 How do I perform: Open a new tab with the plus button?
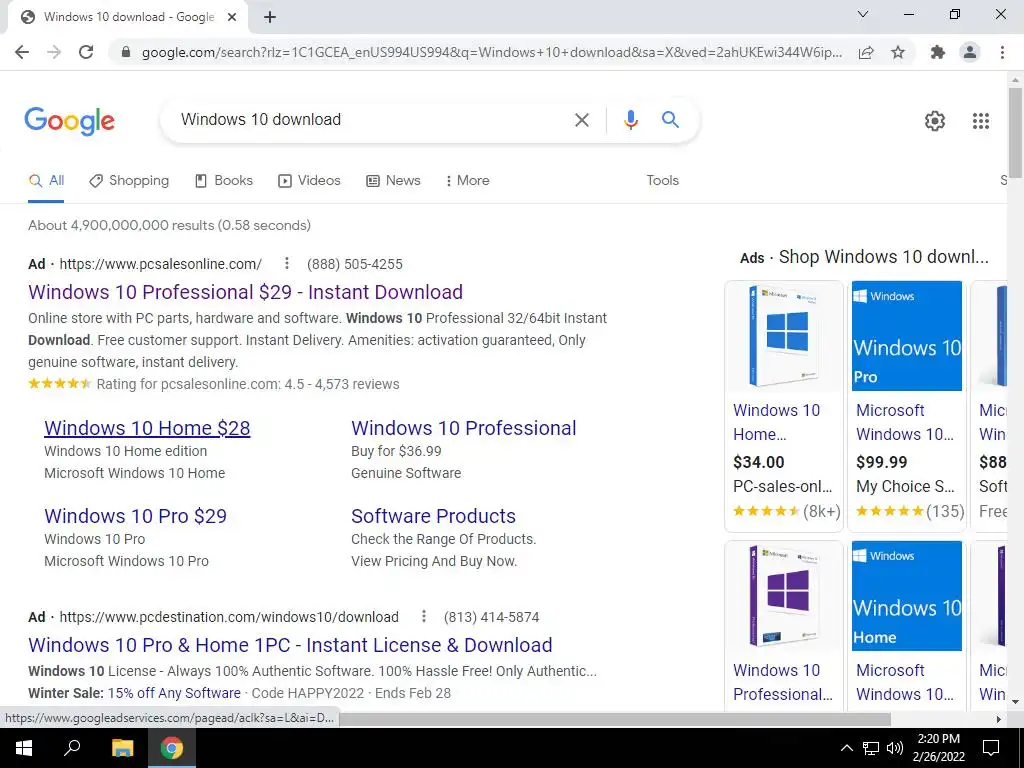270,17
